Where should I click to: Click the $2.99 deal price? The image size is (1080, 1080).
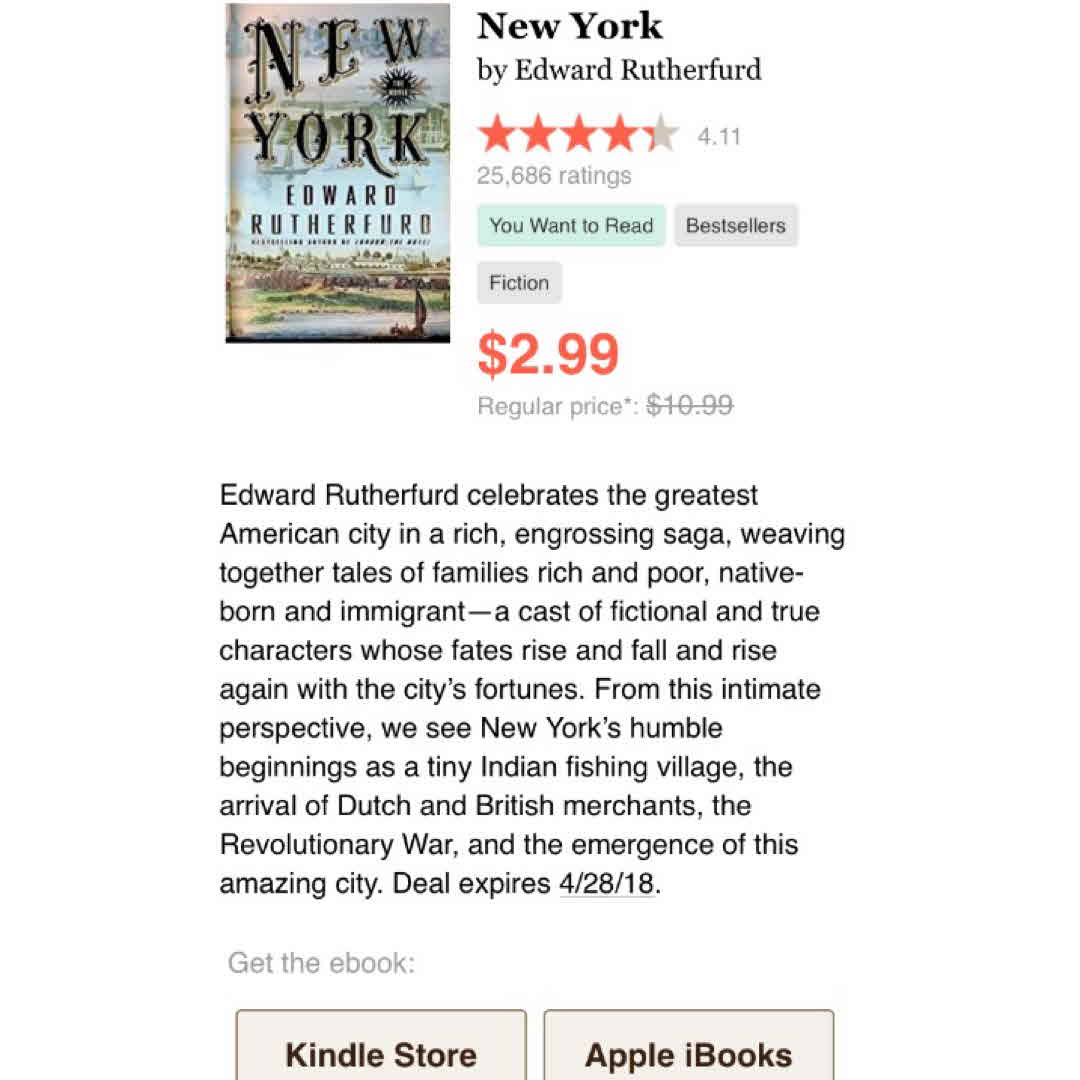pos(549,354)
